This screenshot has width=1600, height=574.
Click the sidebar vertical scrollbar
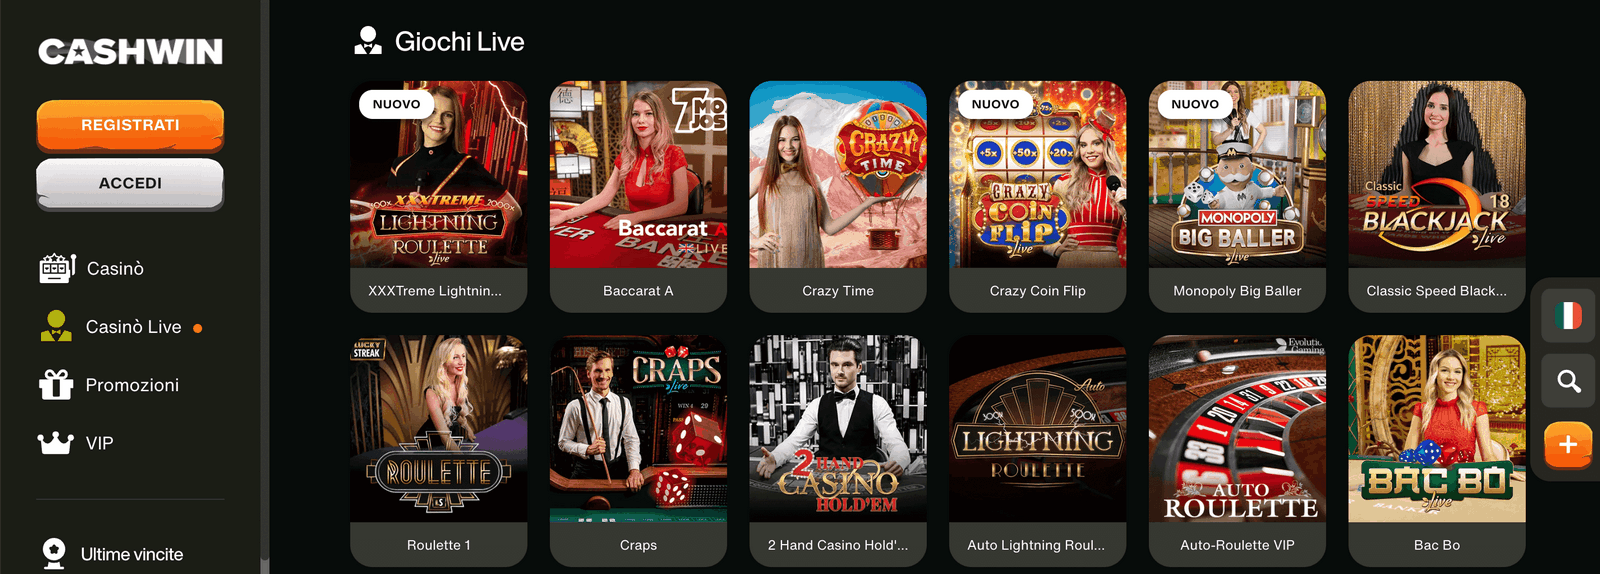264,287
